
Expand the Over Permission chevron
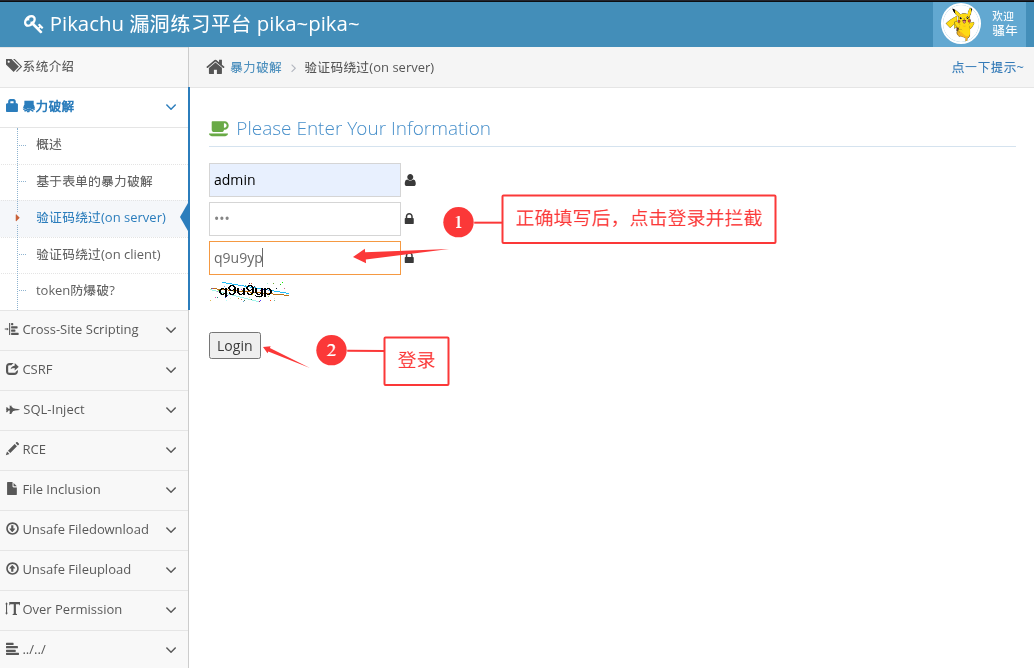[171, 610]
